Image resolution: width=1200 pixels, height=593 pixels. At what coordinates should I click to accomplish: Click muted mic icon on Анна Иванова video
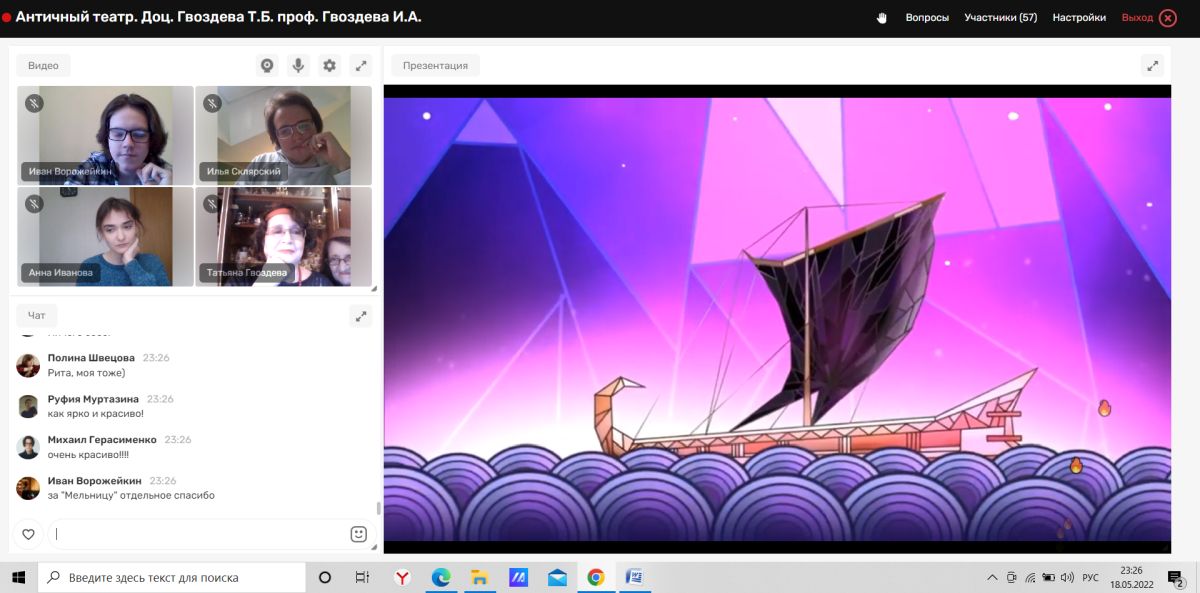coord(34,204)
